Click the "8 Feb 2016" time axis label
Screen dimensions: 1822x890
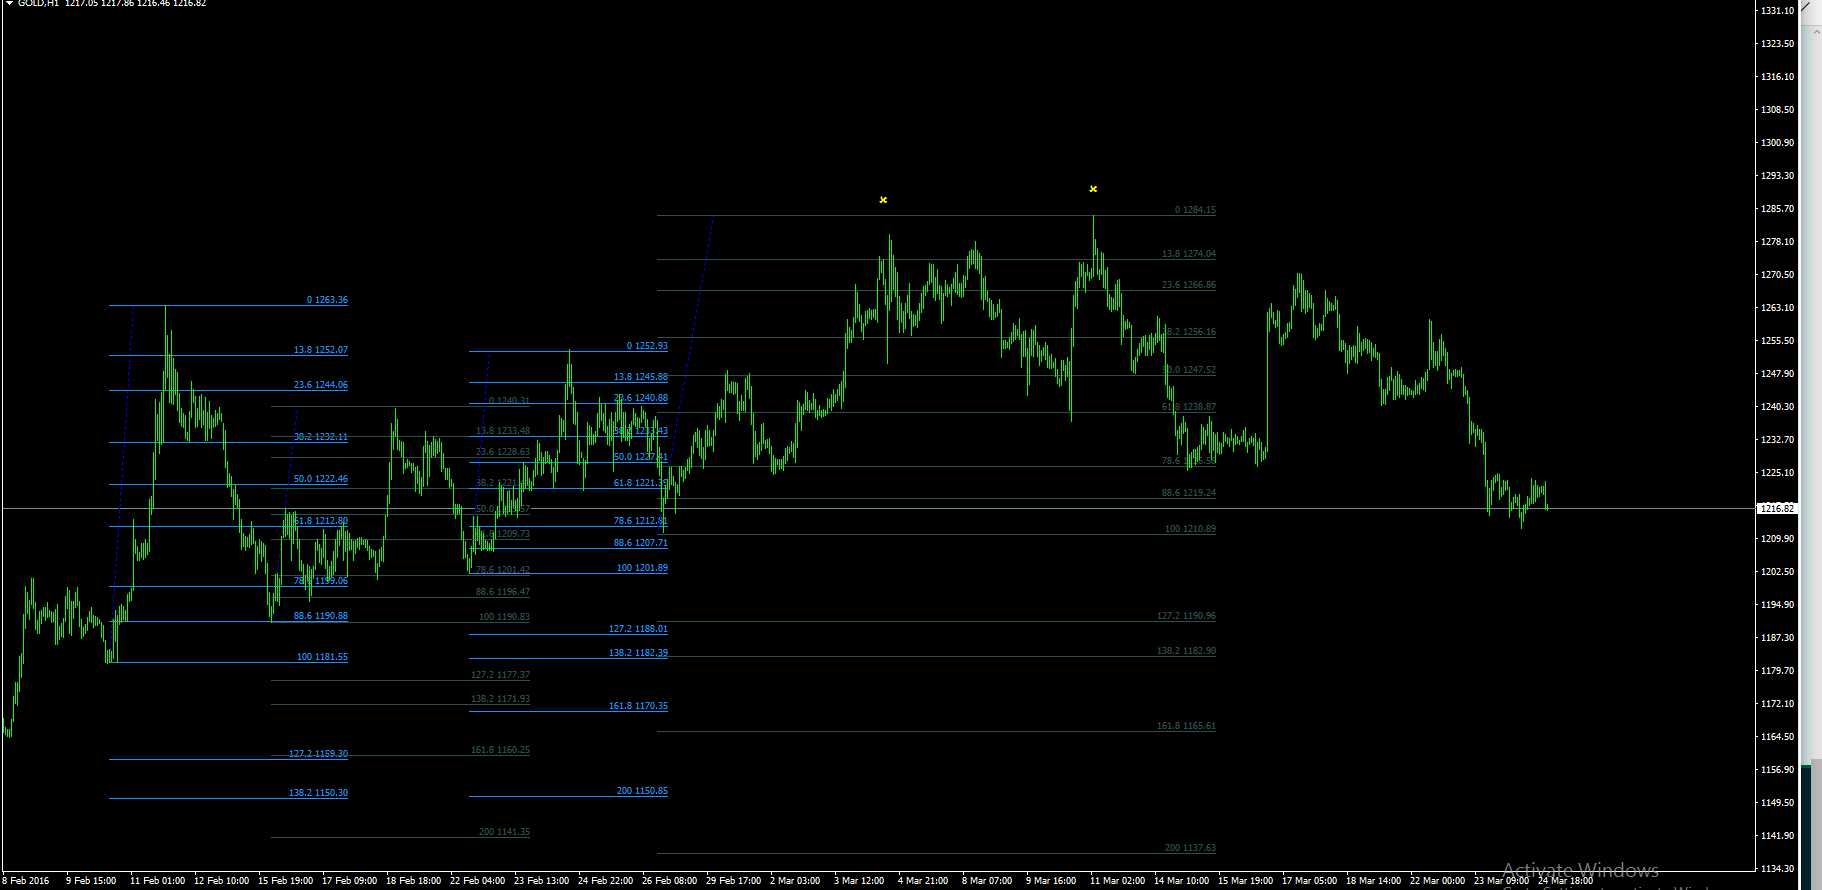click(x=26, y=881)
